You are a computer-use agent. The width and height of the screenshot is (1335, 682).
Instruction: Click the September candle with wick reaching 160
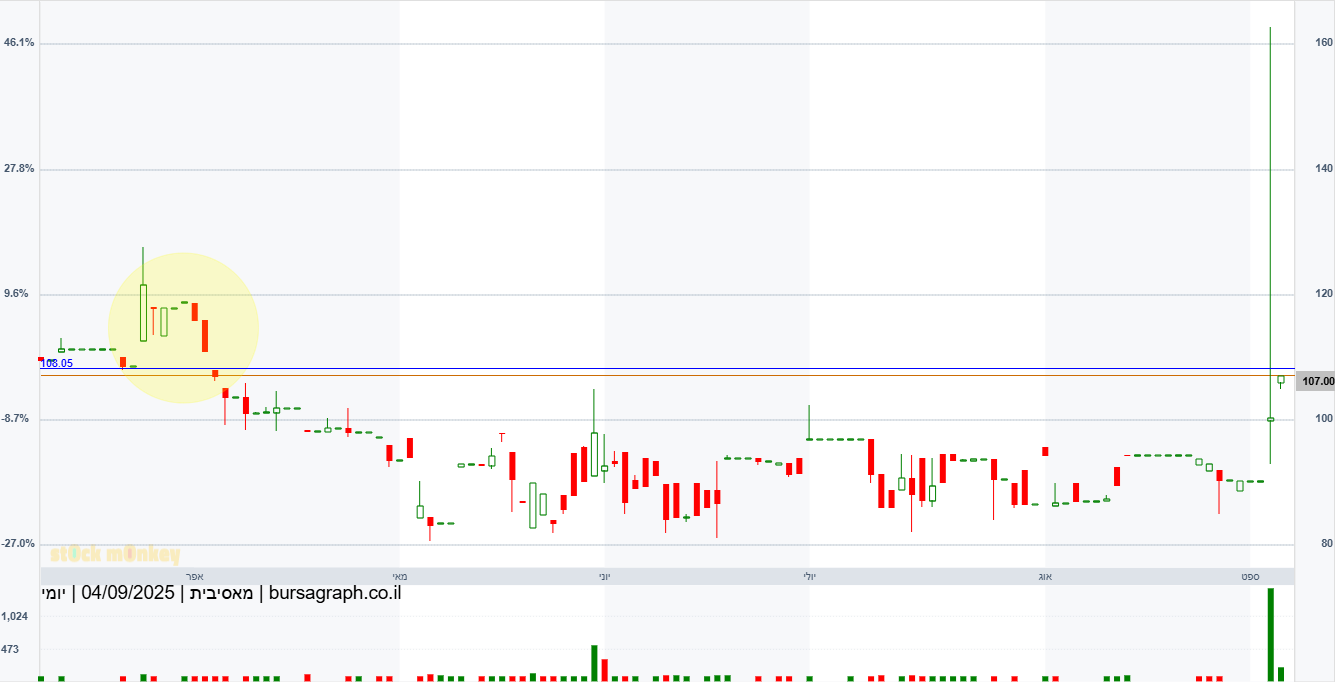1270,245
